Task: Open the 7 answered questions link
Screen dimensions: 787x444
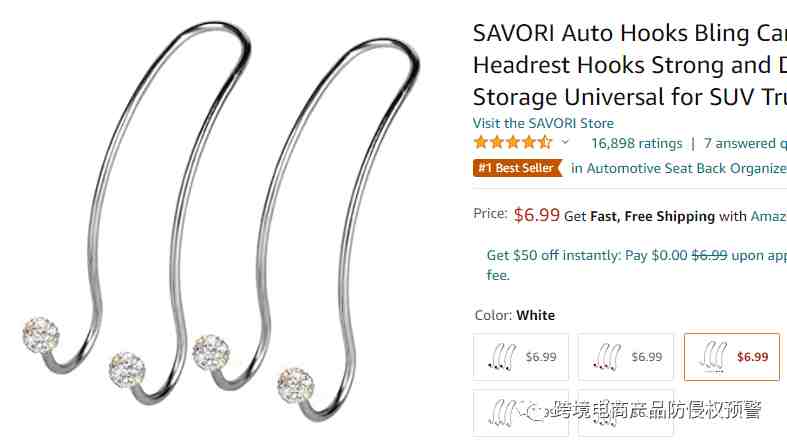Action: (745, 143)
